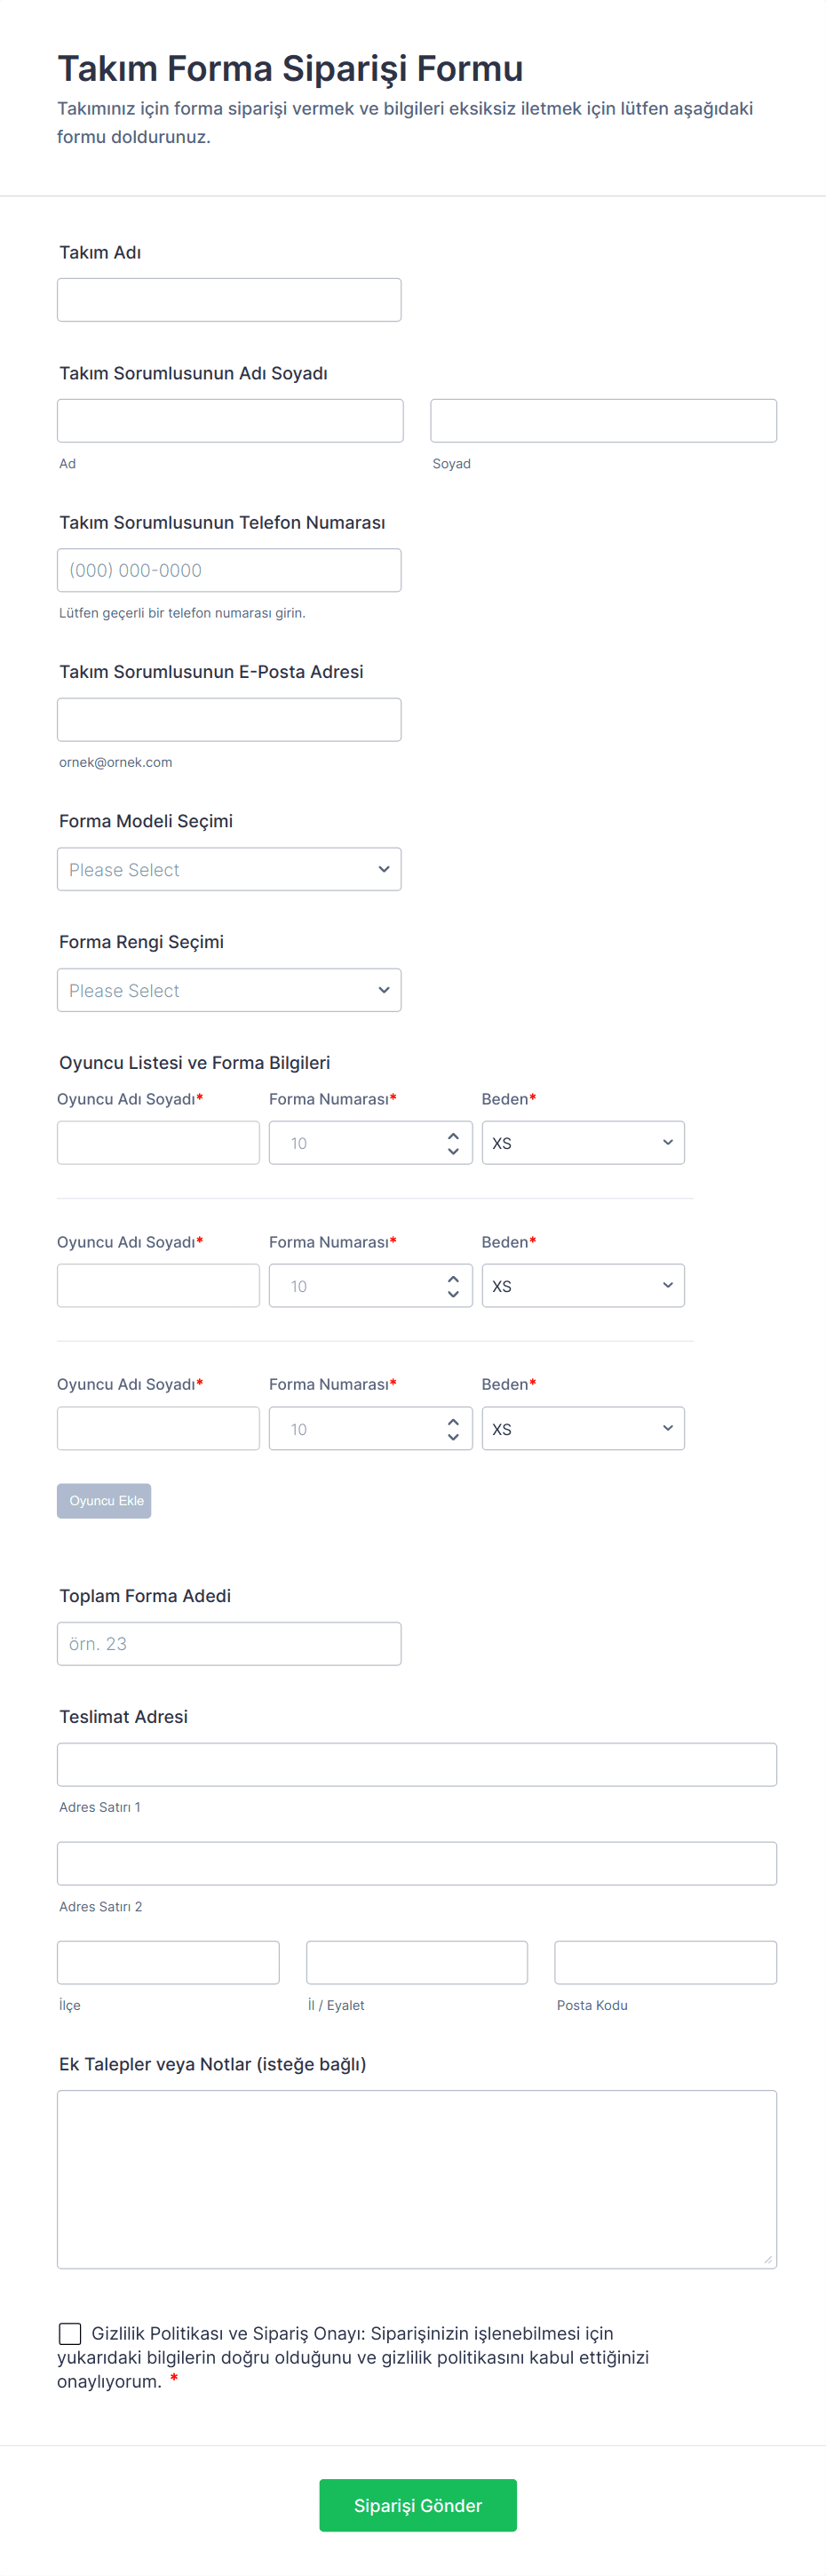Open the Forma Rengi Seçimi dropdown
826x2576 pixels.
(x=229, y=990)
